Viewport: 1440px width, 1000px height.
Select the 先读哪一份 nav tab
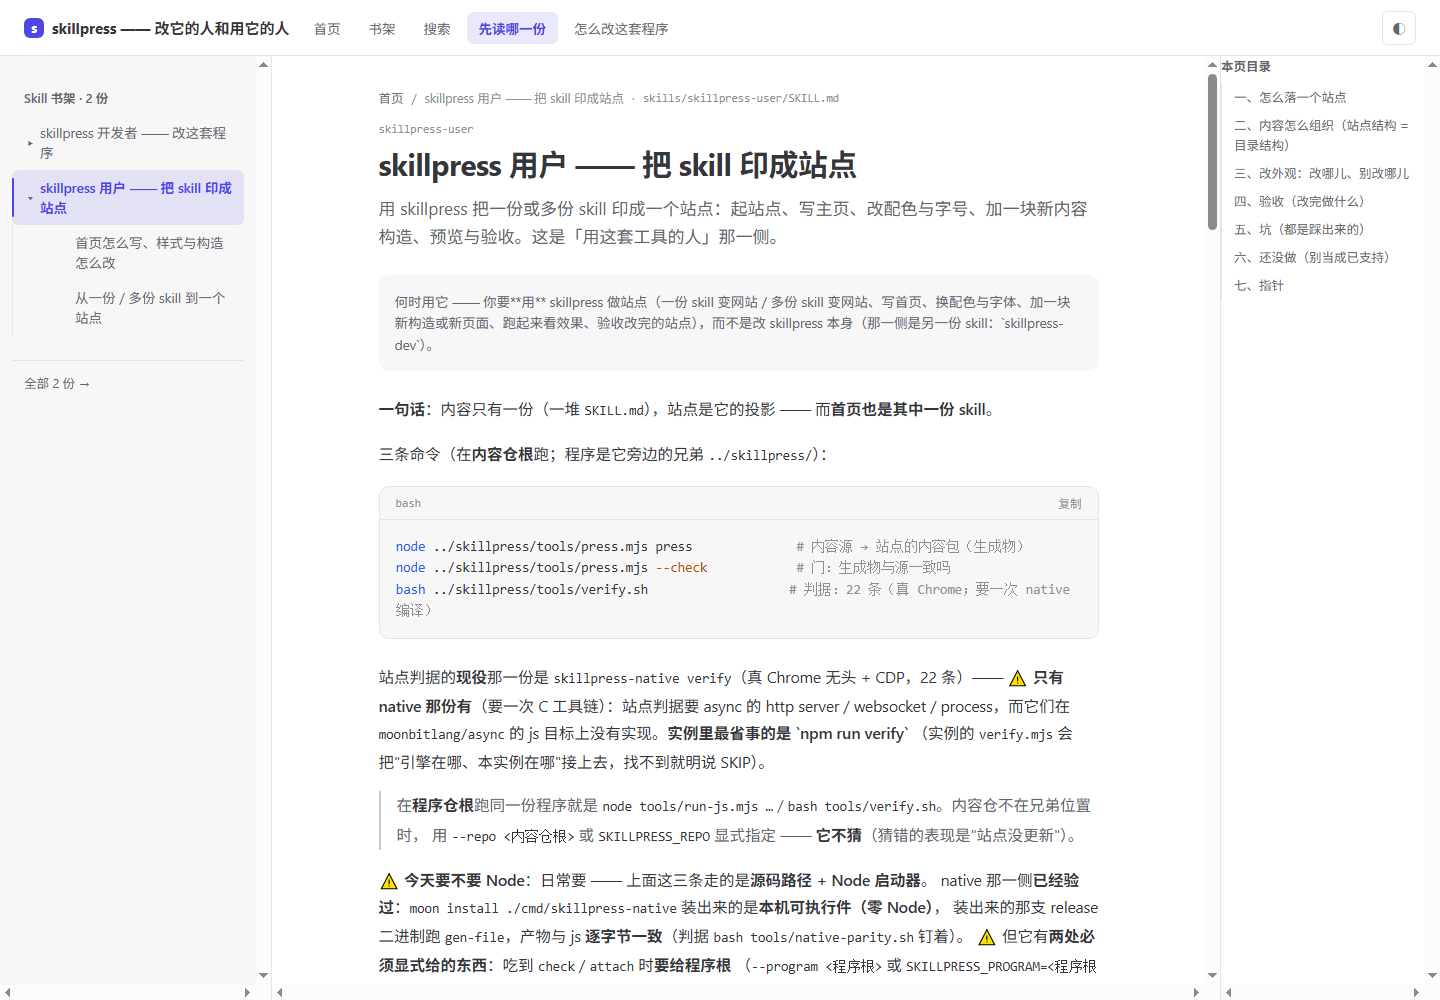[x=512, y=29]
